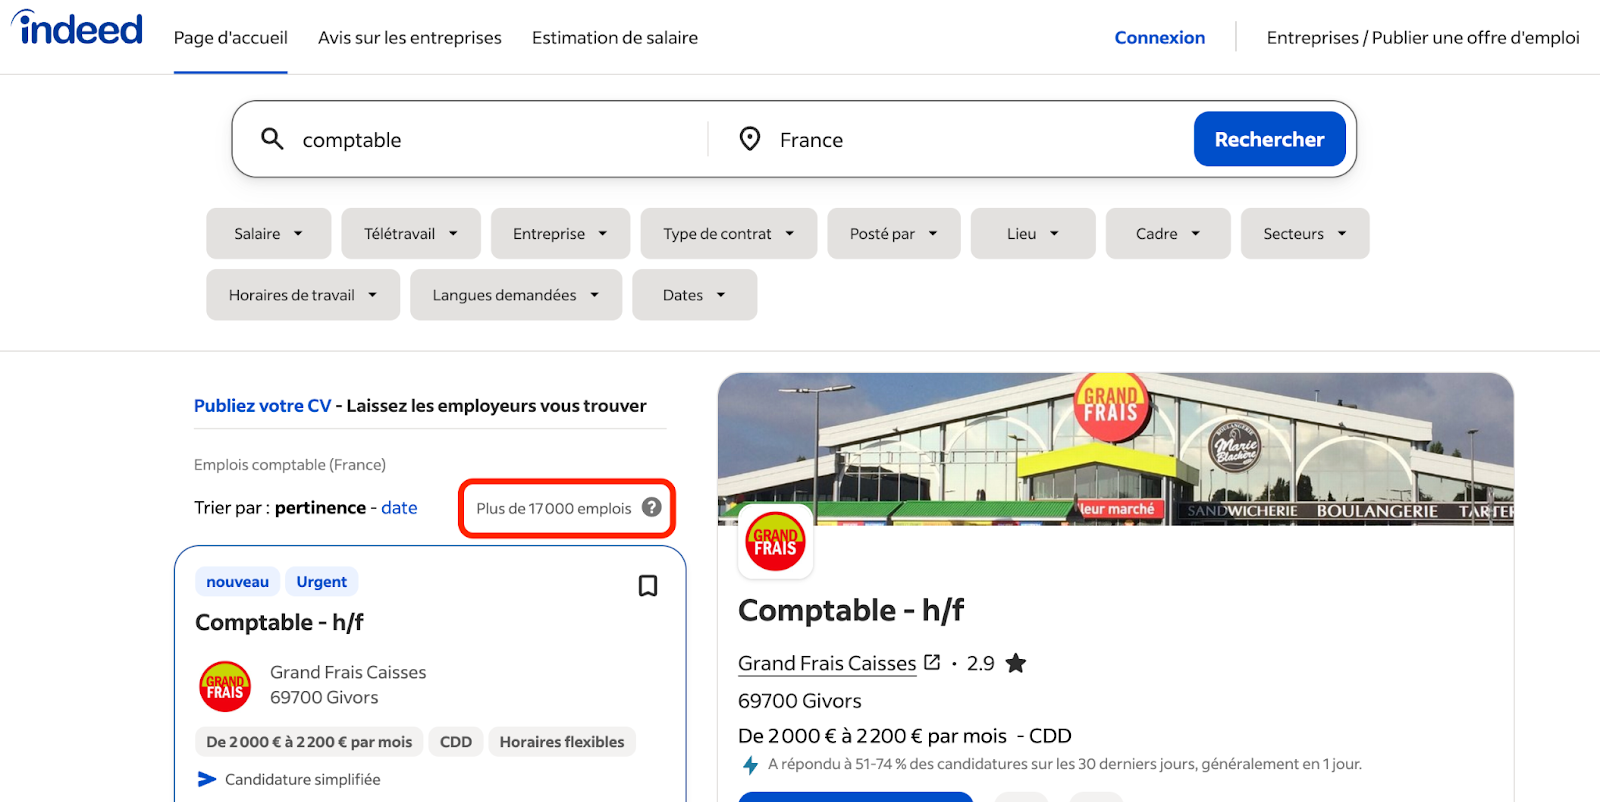Screen dimensions: 1600x802
Task: Click the location pin icon
Action: coord(749,139)
